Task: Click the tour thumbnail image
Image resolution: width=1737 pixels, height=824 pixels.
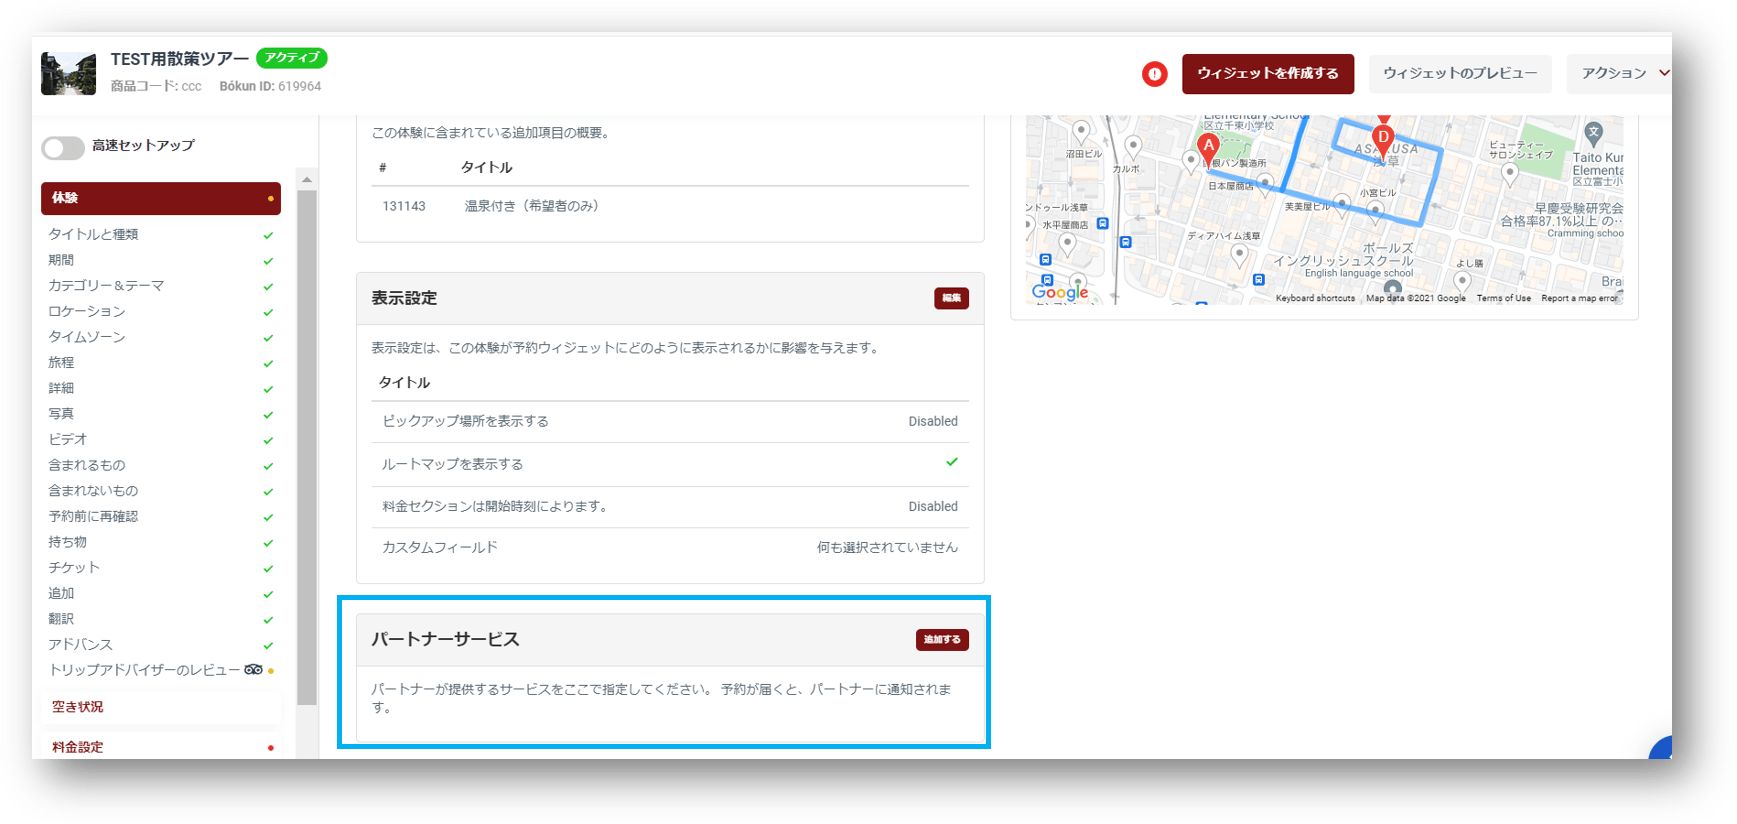Action: (68, 74)
